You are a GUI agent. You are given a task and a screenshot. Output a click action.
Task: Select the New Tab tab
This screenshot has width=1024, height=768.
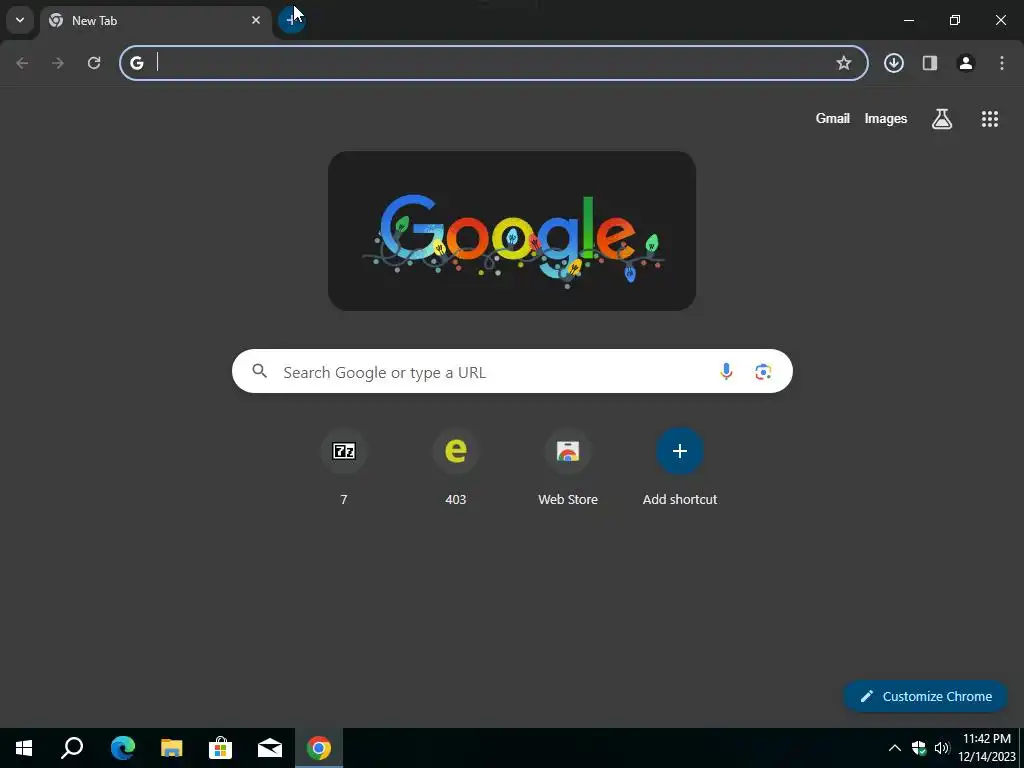(x=155, y=21)
